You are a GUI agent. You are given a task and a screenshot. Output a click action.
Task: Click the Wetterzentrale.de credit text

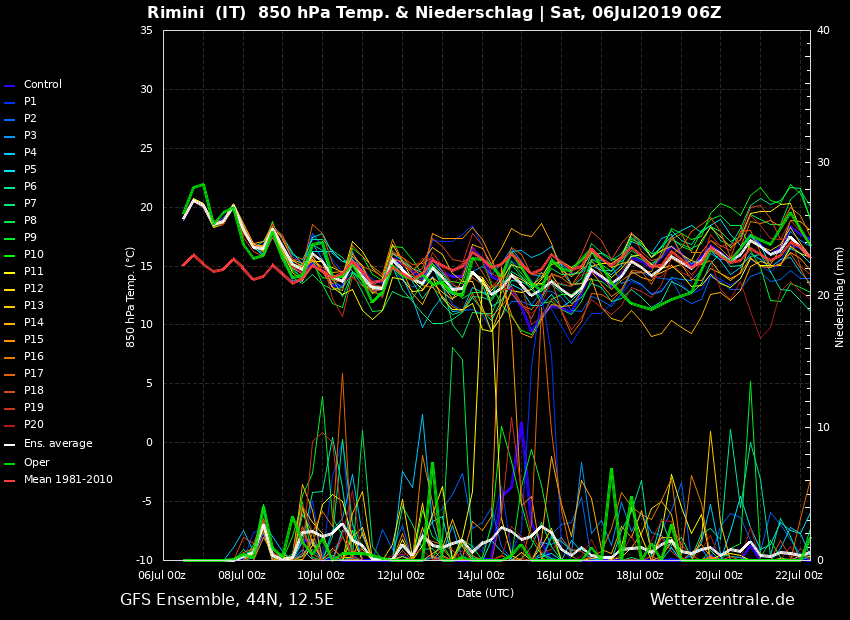[722, 600]
